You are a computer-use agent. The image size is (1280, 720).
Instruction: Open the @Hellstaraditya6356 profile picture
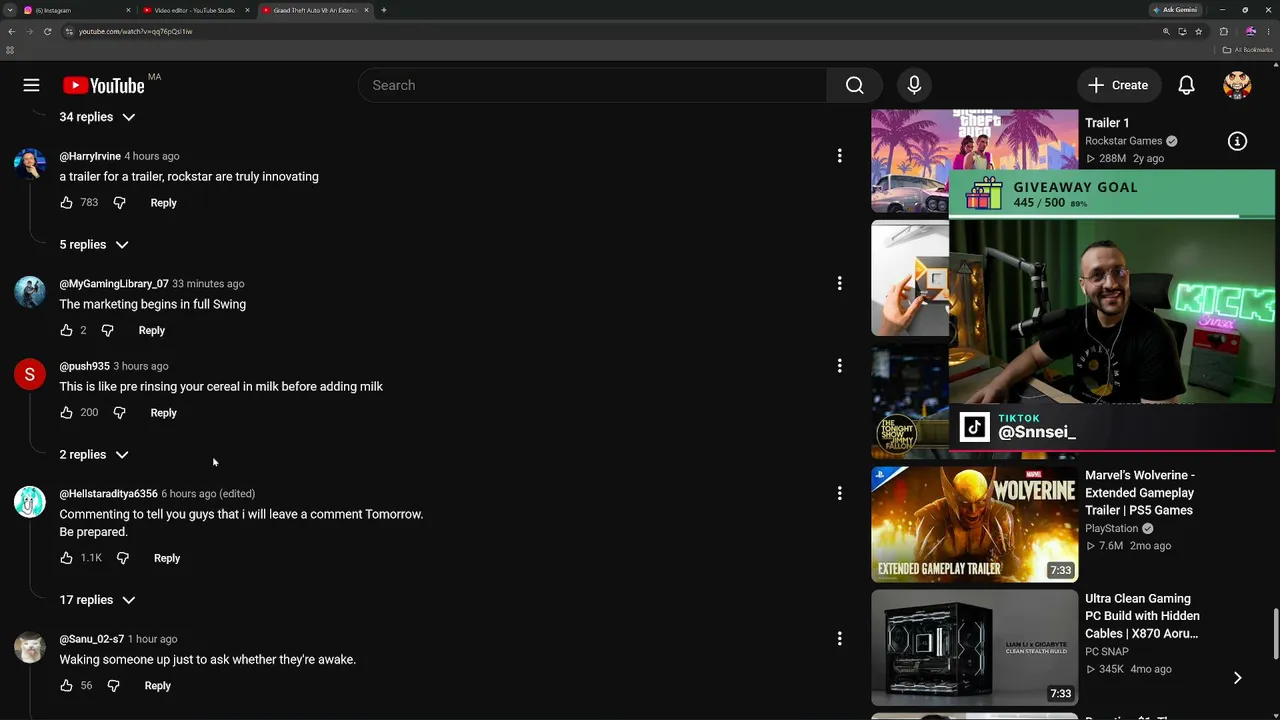pyautogui.click(x=30, y=502)
